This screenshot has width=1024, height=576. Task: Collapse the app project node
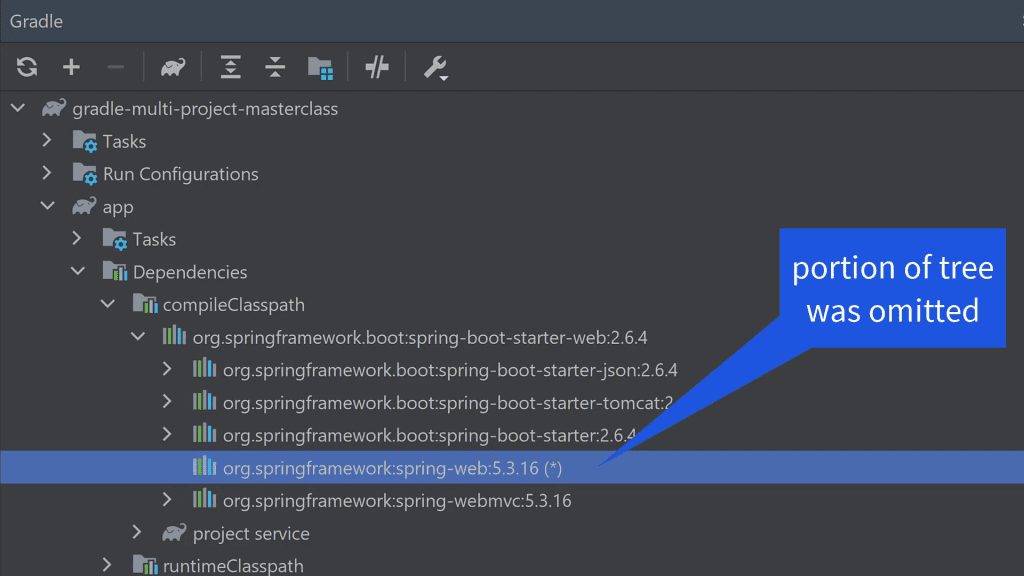point(47,206)
